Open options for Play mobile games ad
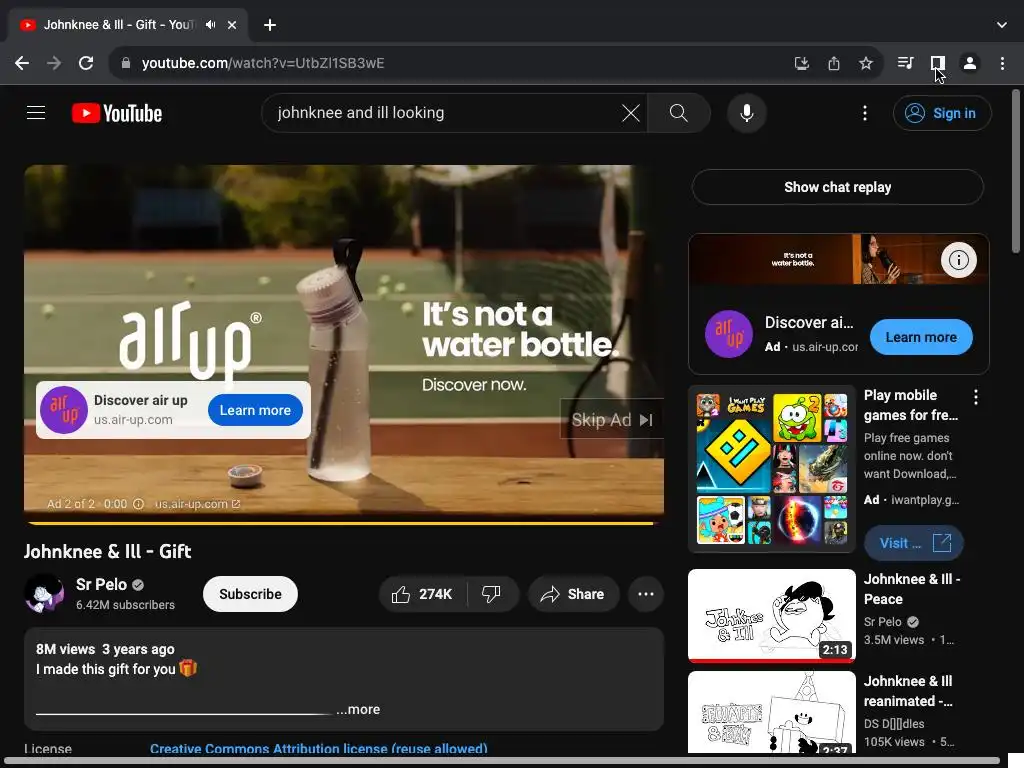The height and width of the screenshot is (768, 1024). (976, 396)
